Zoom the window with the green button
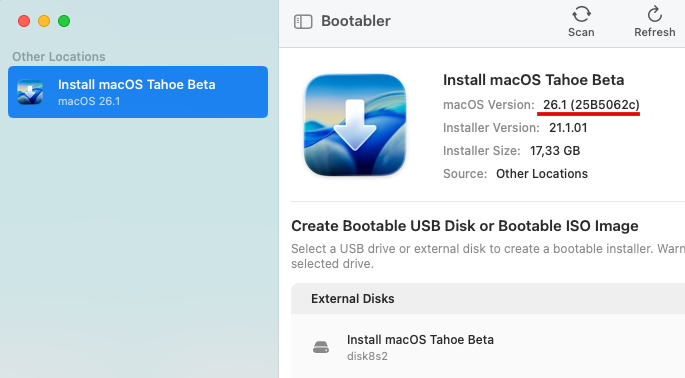This screenshot has height=378, width=685. click(x=64, y=21)
